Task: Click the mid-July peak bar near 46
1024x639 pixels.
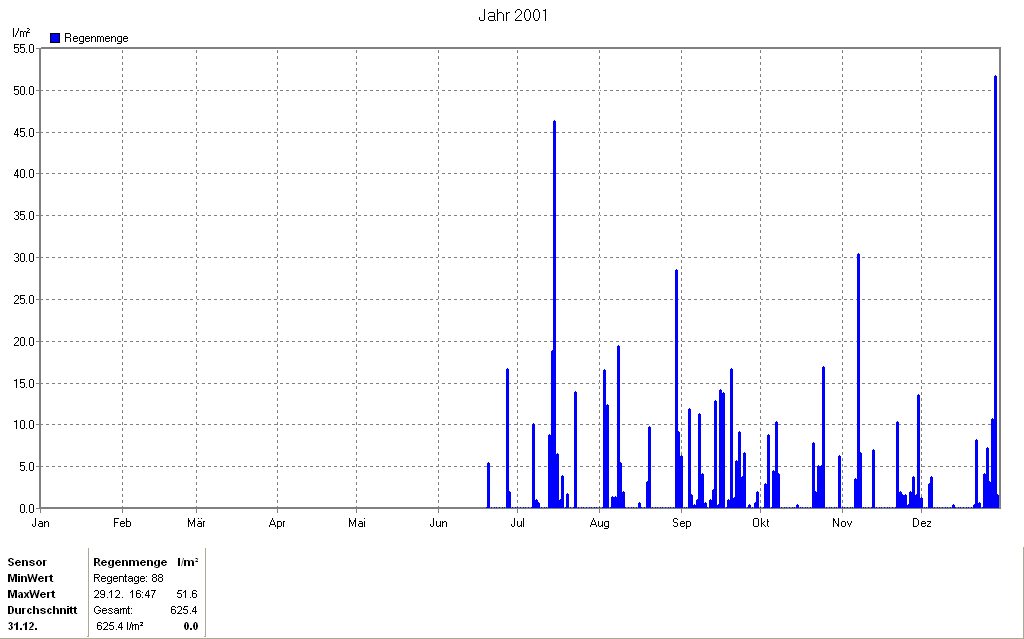Action: point(554,314)
